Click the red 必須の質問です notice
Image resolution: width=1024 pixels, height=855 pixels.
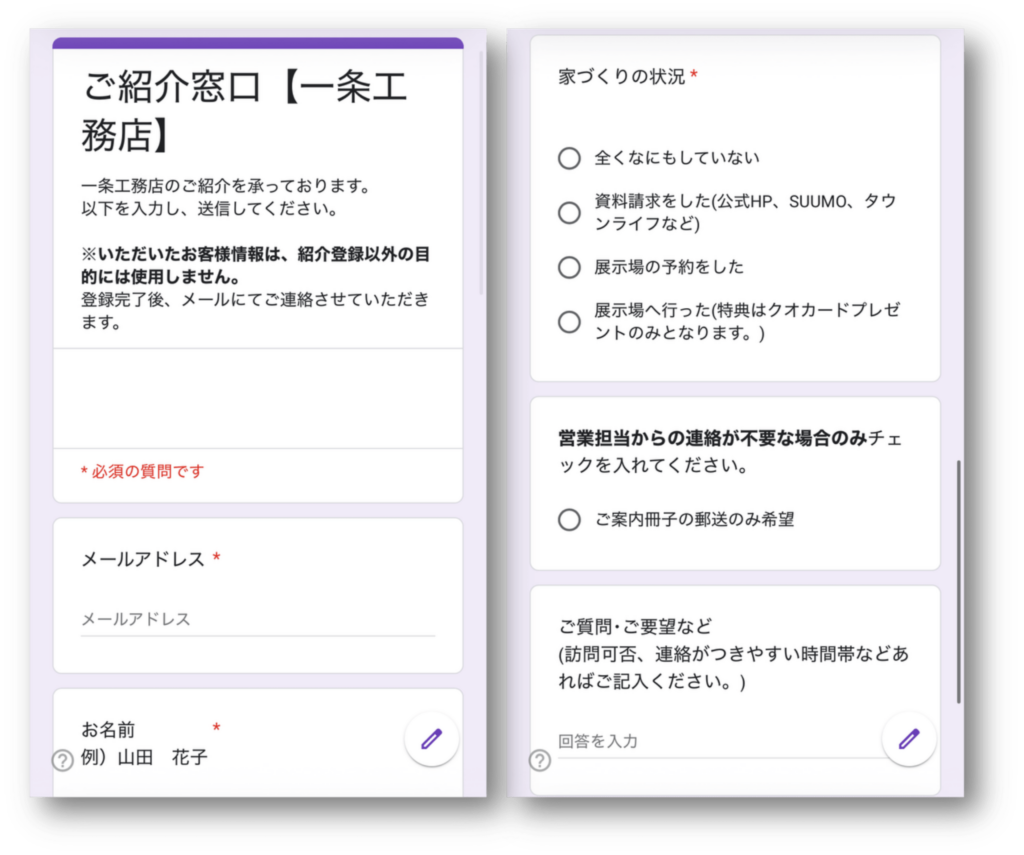pos(142,471)
